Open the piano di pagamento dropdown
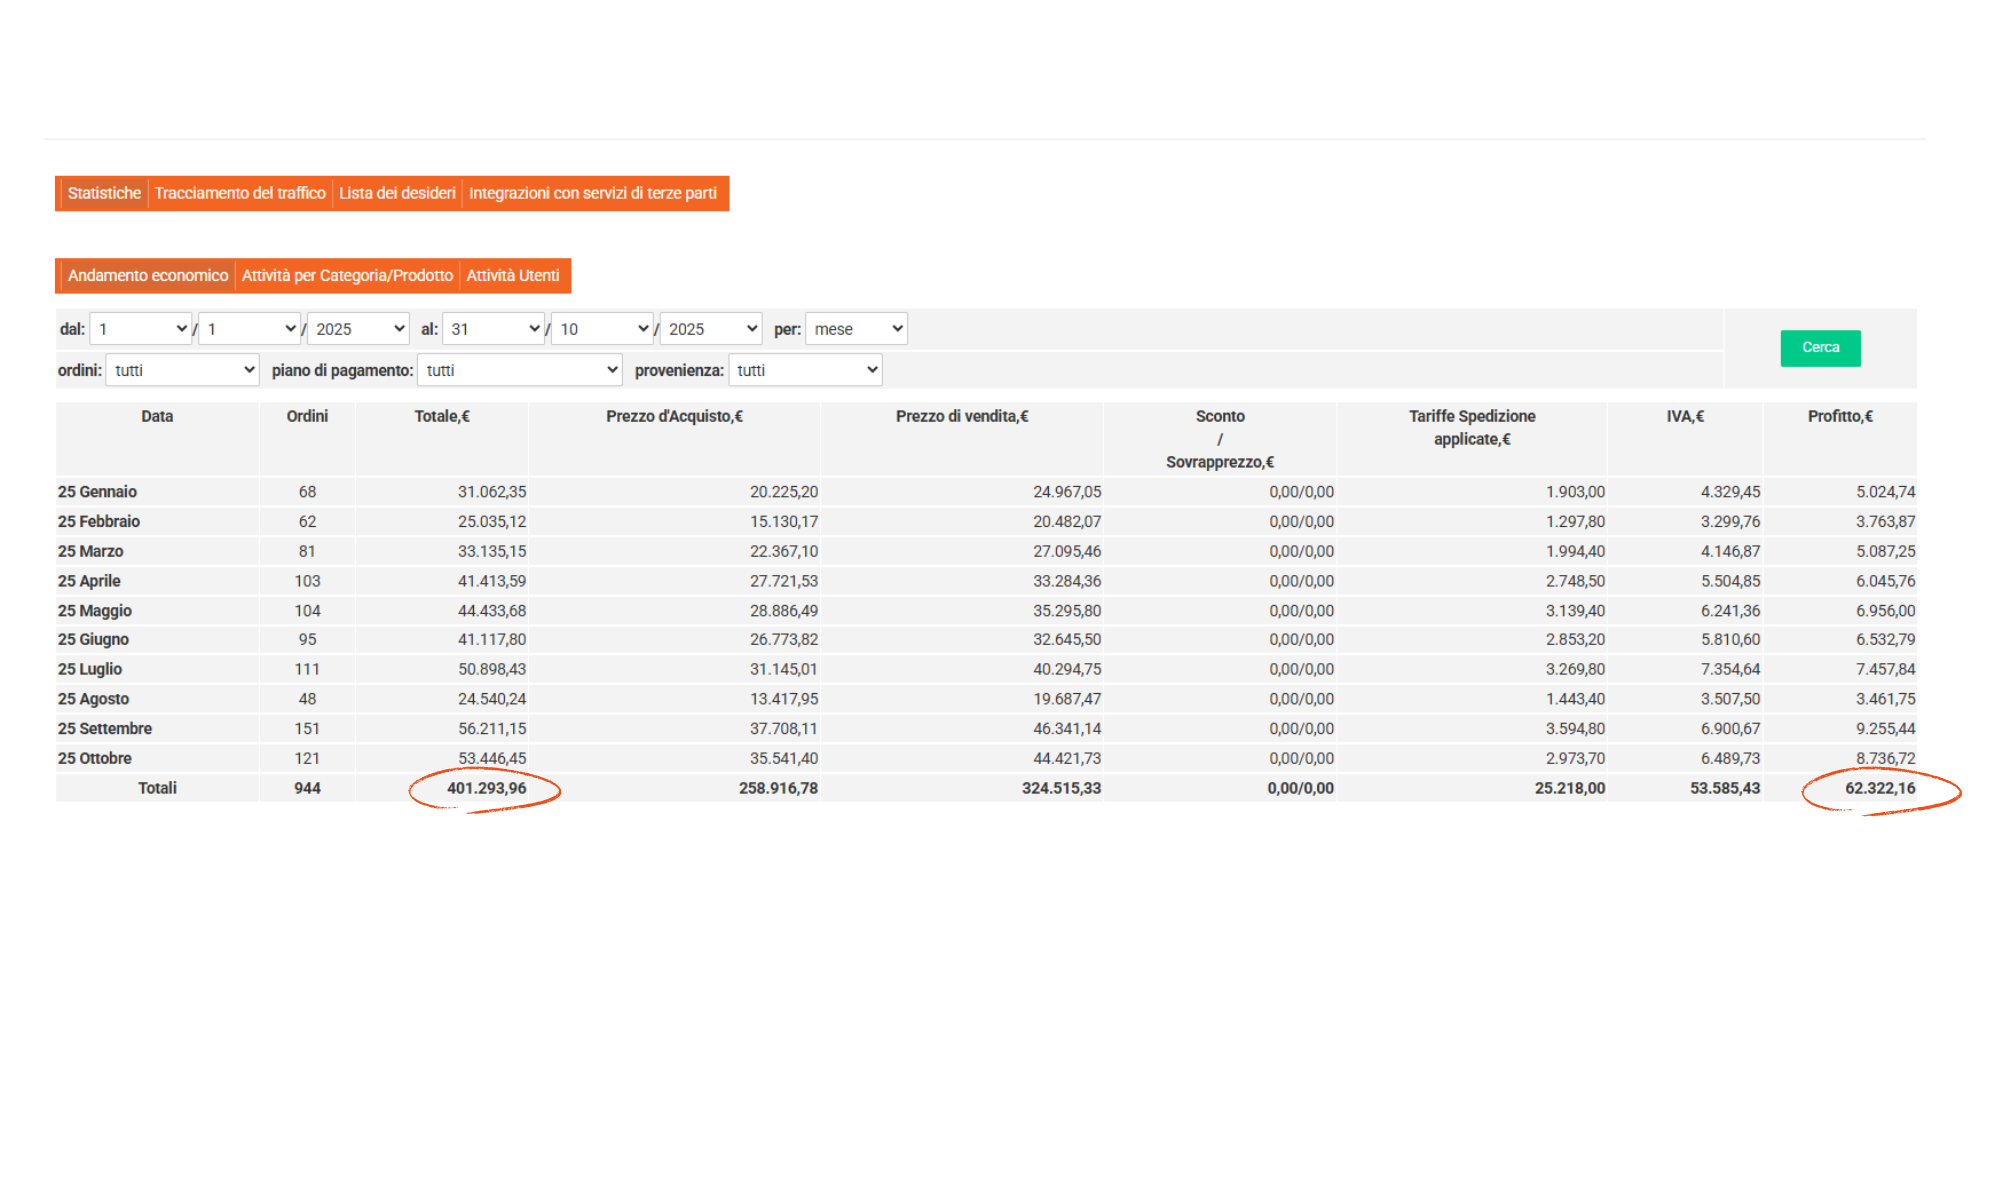Screen dimensions: 2000x1190 pos(520,370)
